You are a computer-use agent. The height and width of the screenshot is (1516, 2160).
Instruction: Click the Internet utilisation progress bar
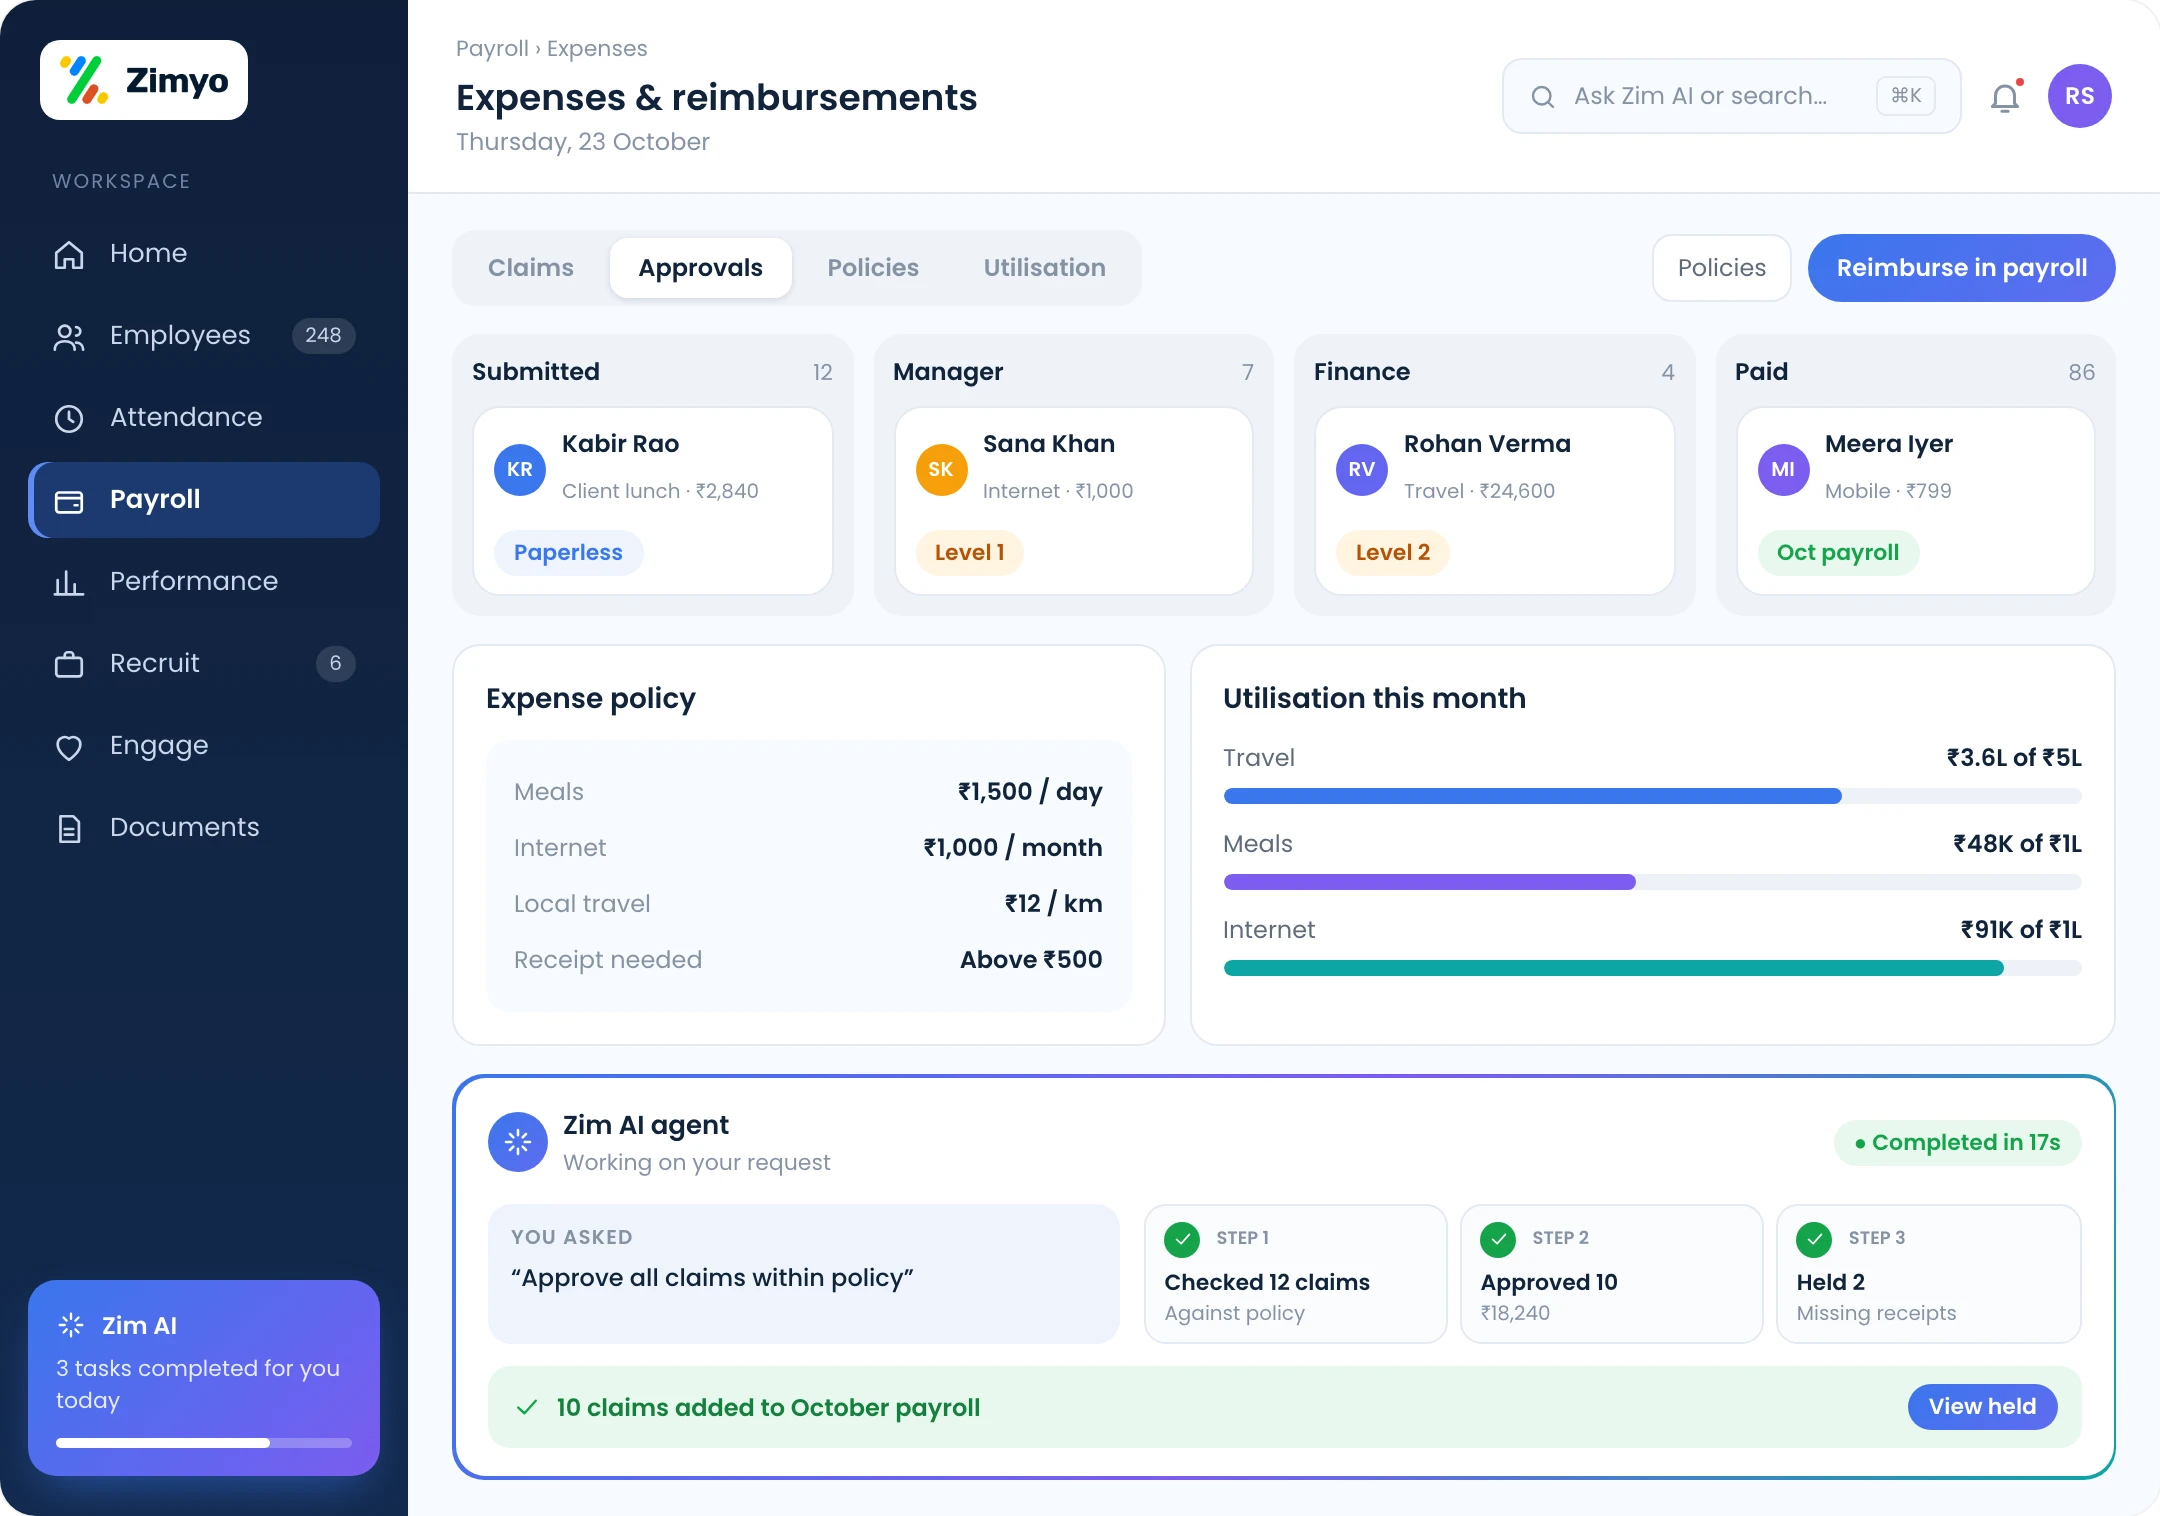point(1652,968)
